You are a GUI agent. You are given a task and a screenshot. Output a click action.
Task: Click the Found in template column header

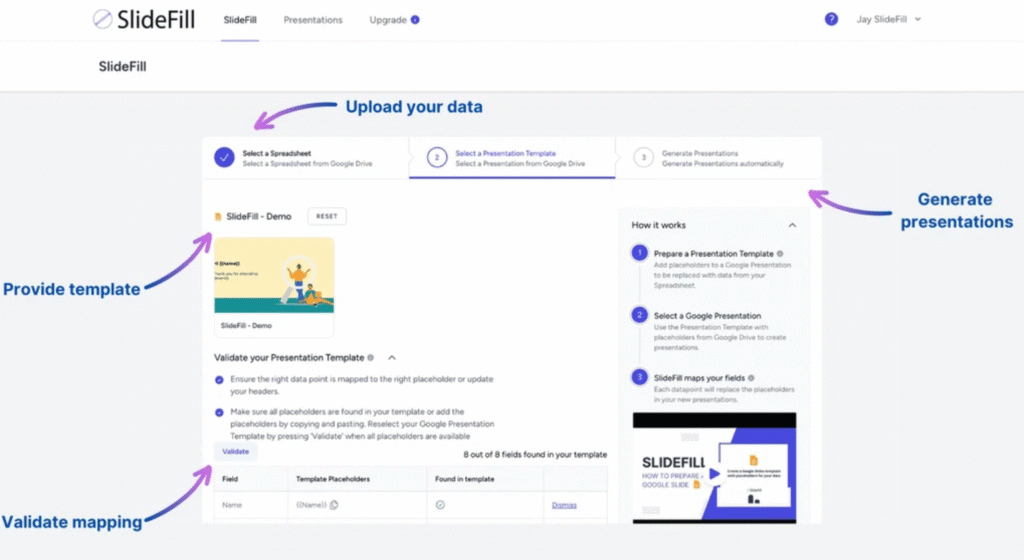[465, 479]
